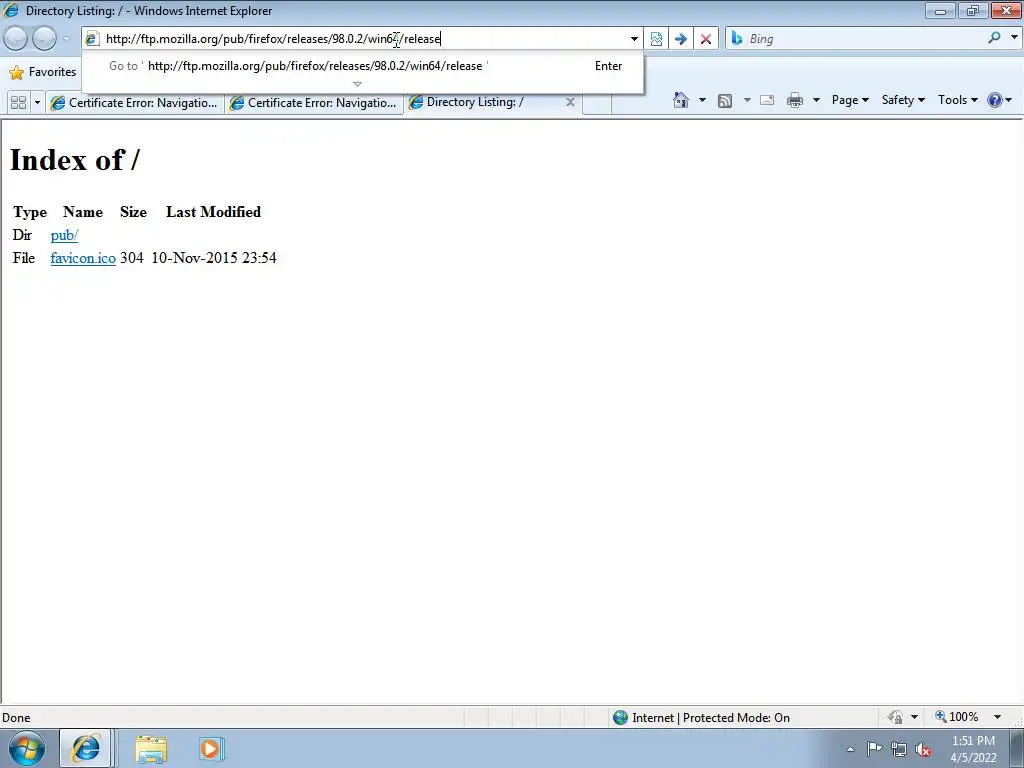1024x768 pixels.
Task: Click the status bar privacy lock icon
Action: point(895,717)
